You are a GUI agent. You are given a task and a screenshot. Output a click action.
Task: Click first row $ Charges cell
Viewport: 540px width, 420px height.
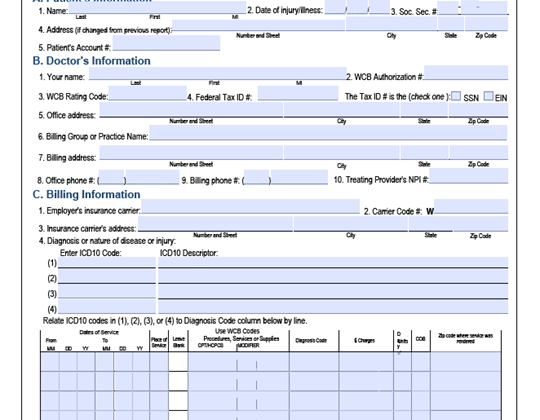coord(366,362)
